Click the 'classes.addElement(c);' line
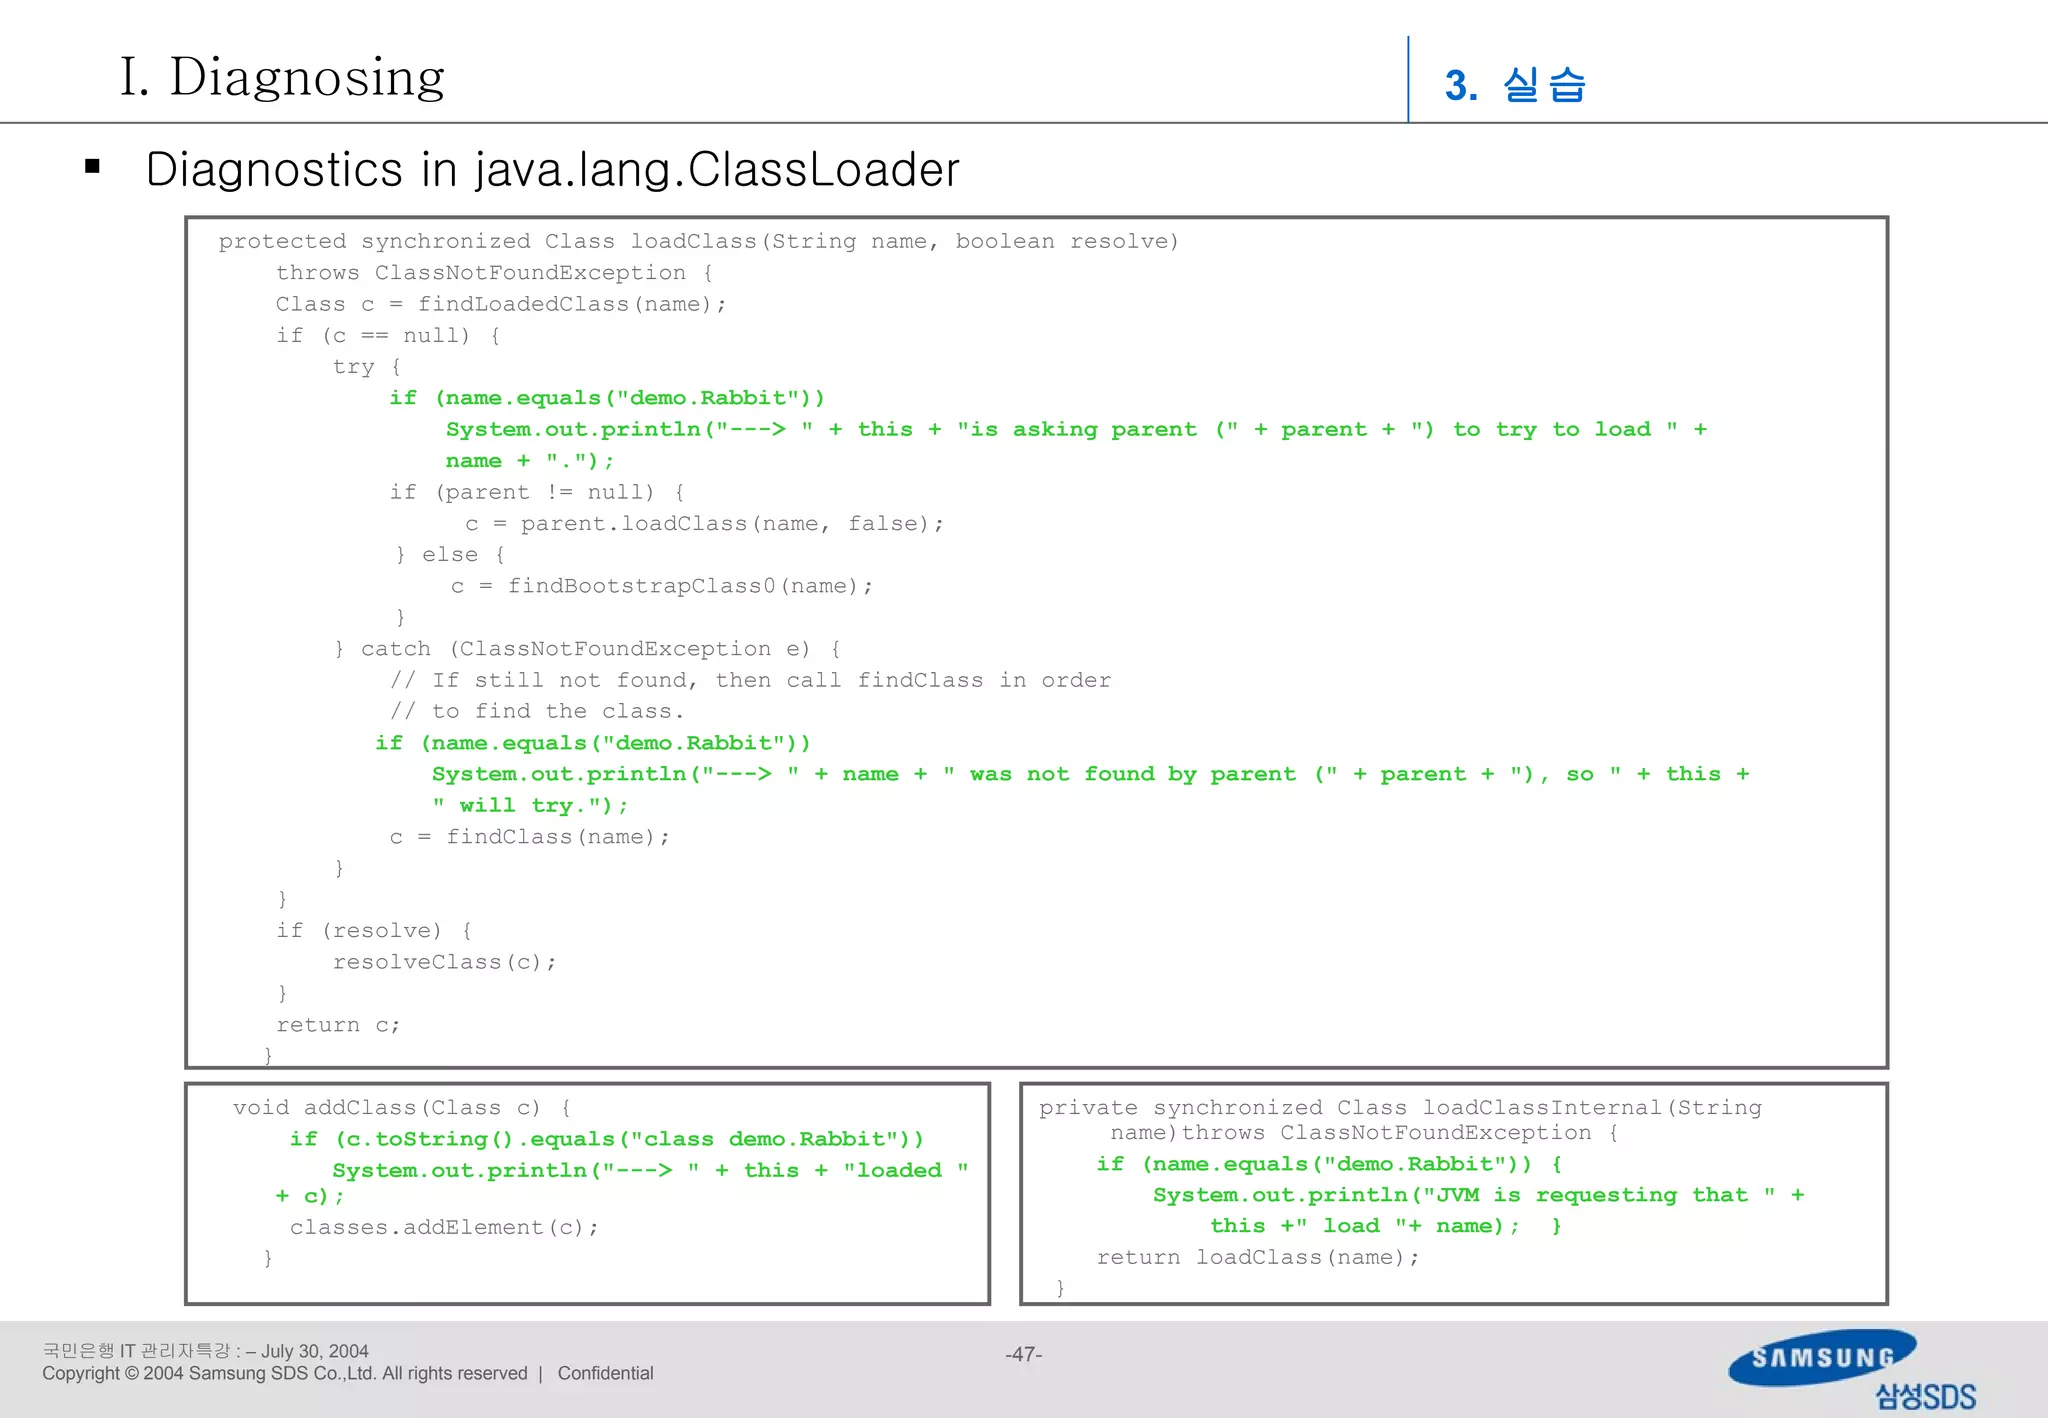This screenshot has width=2048, height=1418. tap(444, 1227)
